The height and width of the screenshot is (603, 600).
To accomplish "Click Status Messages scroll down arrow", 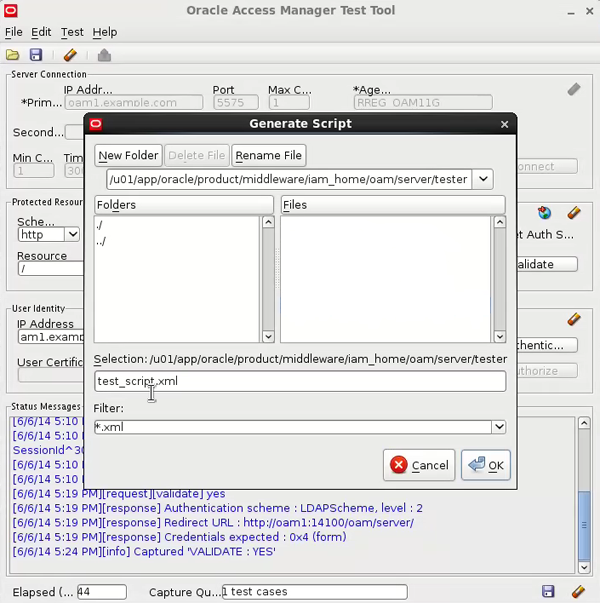I will (584, 567).
